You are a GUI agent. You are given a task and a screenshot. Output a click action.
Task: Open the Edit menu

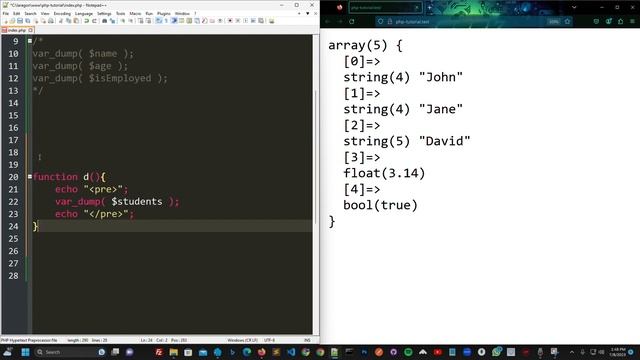tap(17, 13)
